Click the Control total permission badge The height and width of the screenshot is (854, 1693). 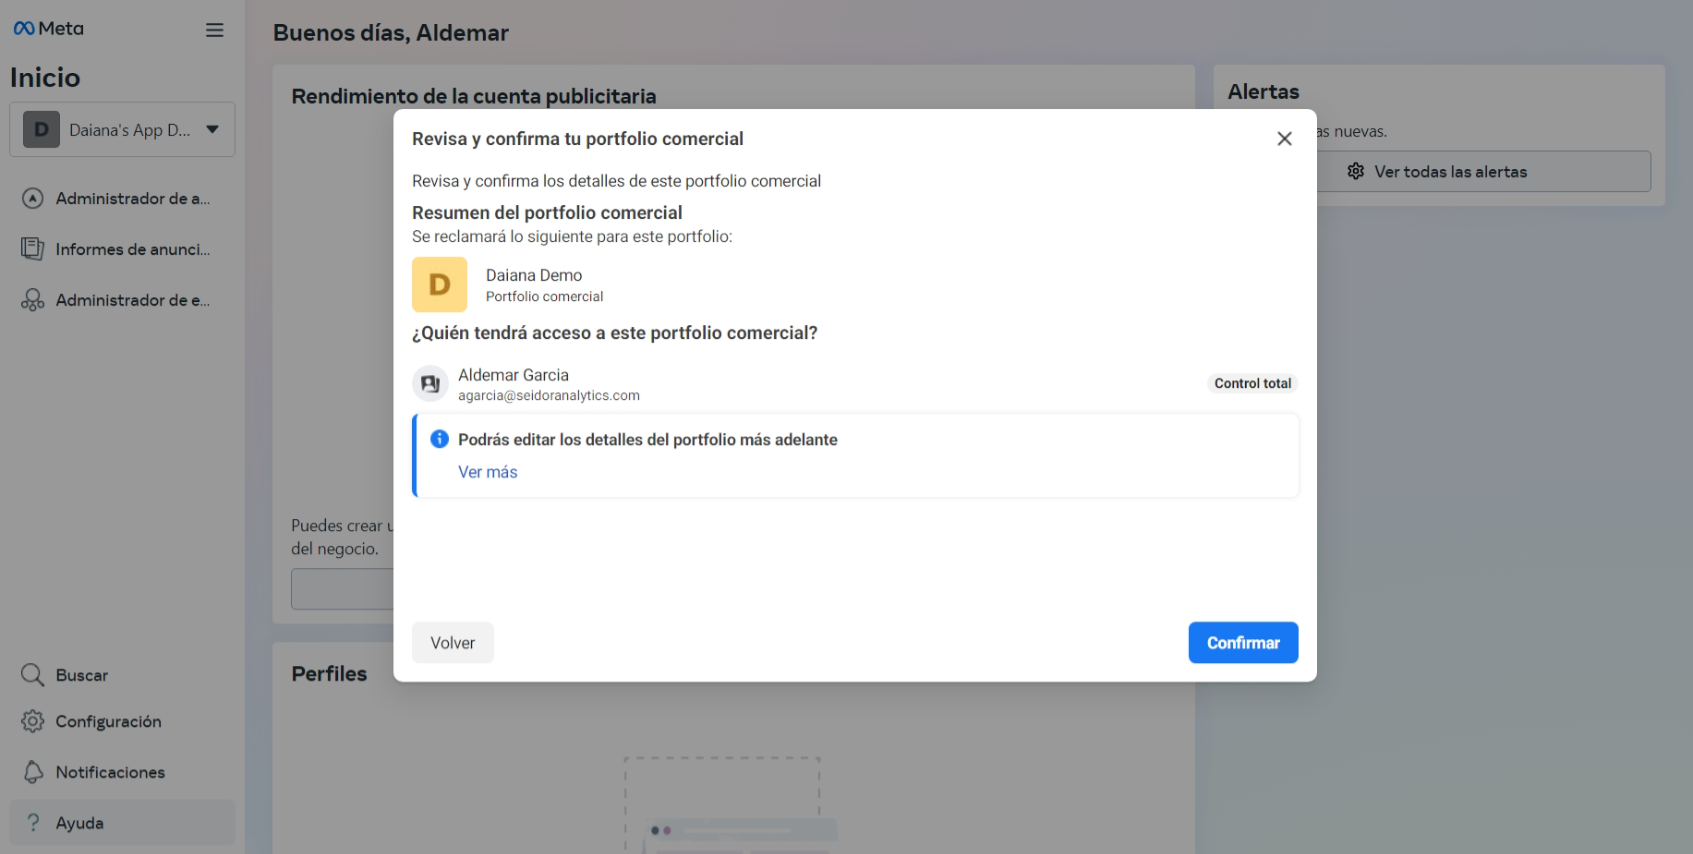pos(1252,383)
